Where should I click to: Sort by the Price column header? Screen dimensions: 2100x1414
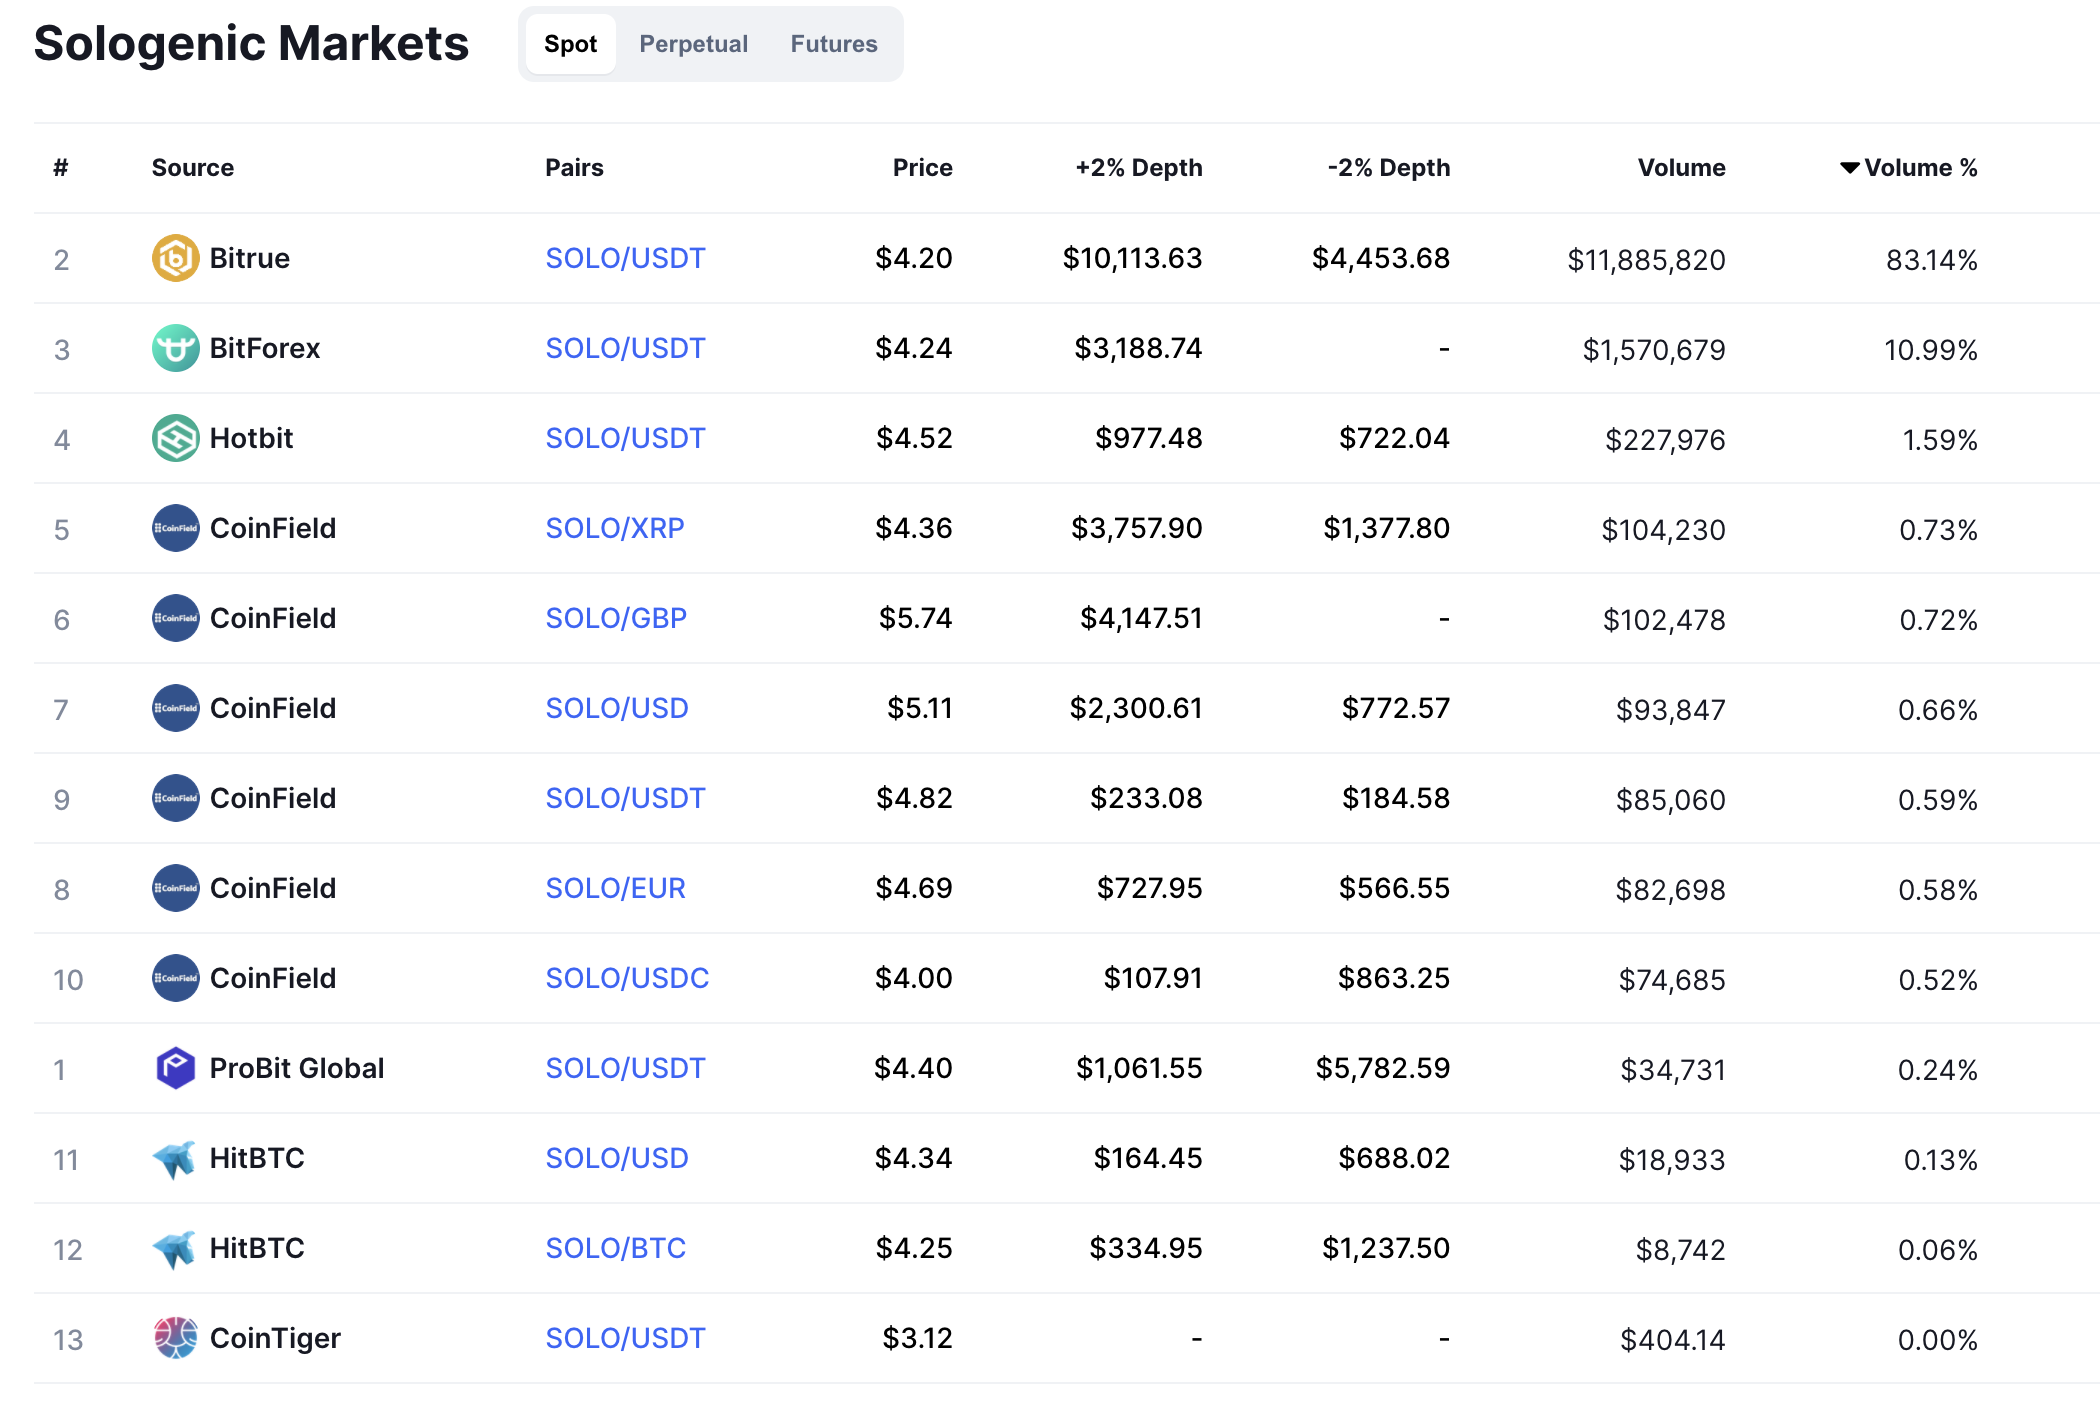[x=922, y=168]
